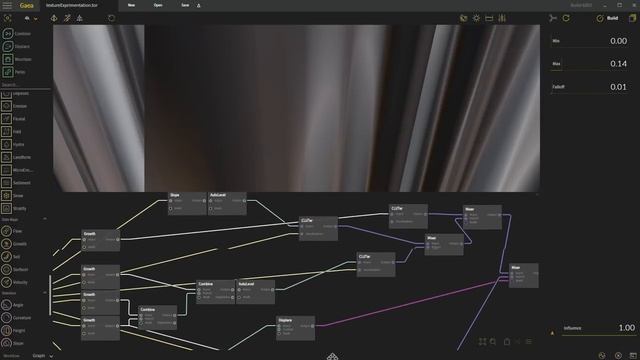
Task: Select Surface data map in sidebar
Action: coord(15,269)
